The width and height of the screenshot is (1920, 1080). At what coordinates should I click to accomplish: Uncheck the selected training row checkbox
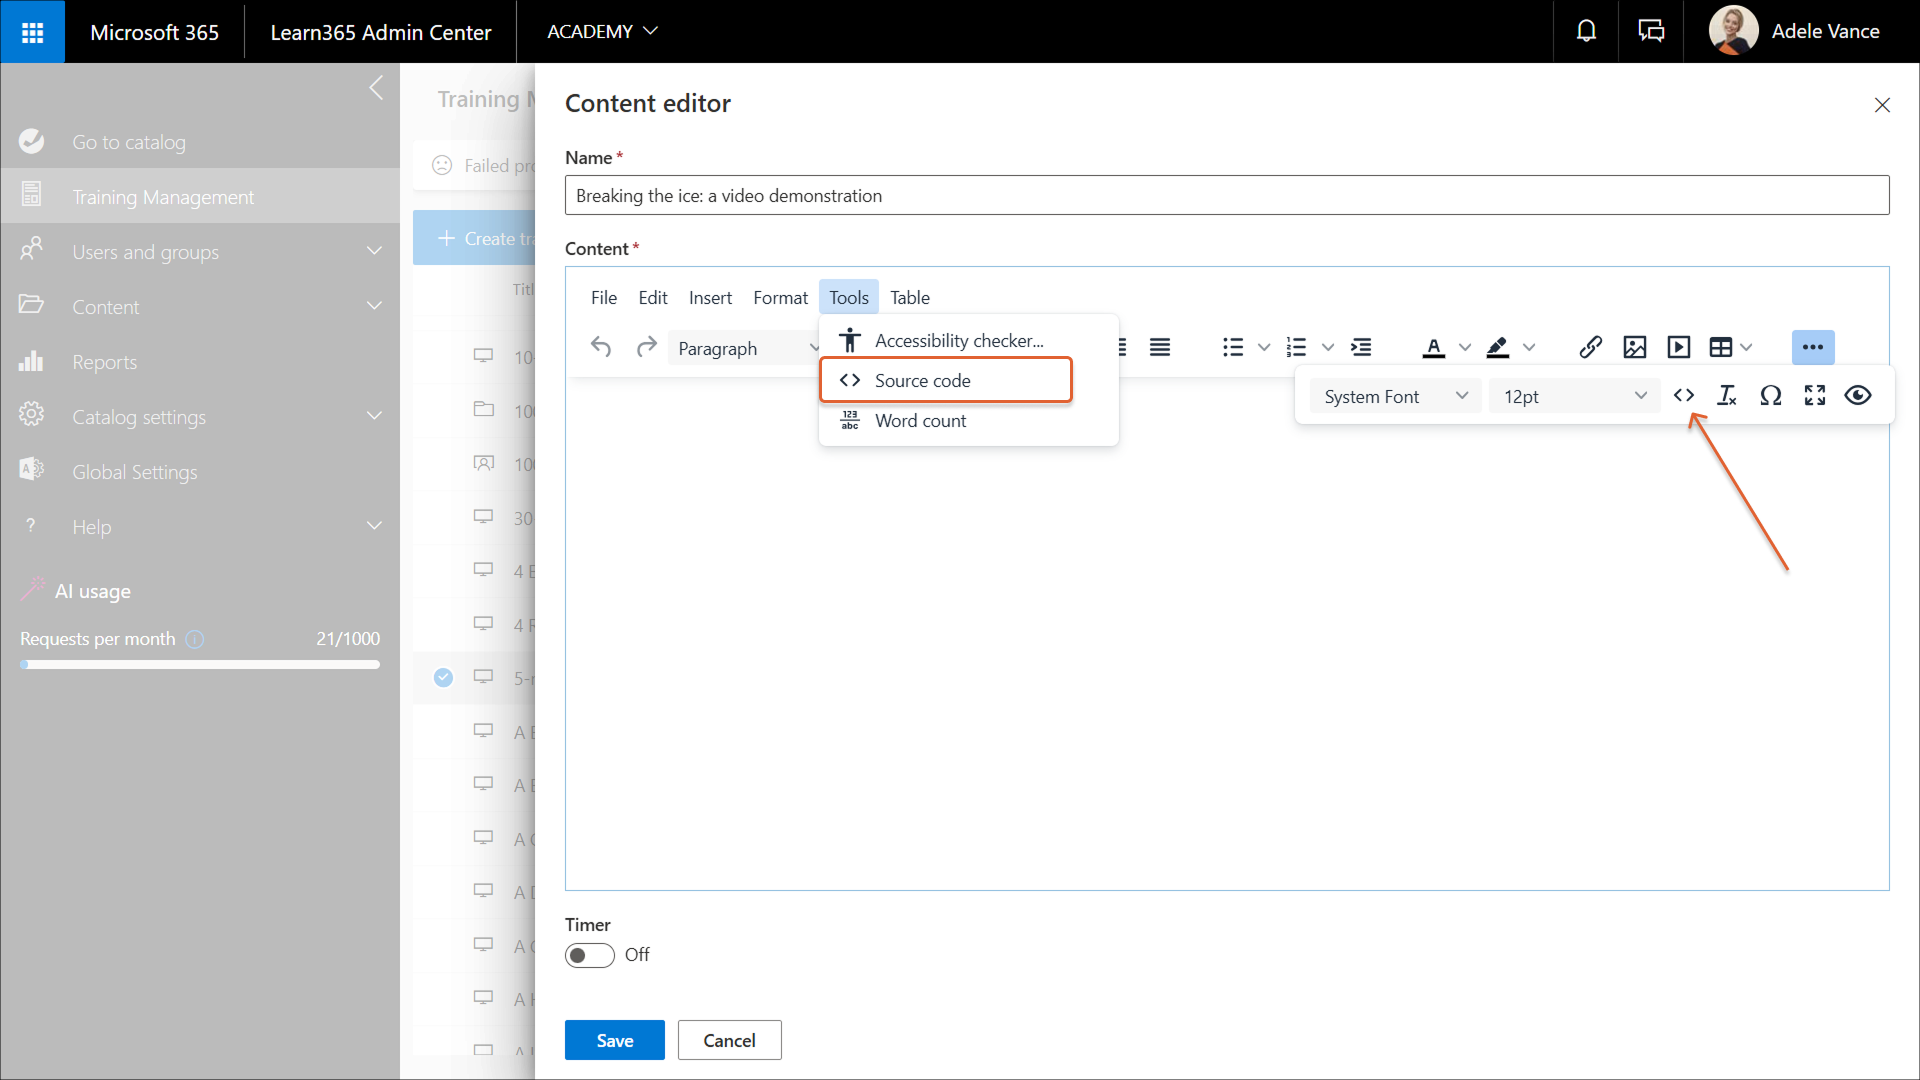pyautogui.click(x=443, y=677)
